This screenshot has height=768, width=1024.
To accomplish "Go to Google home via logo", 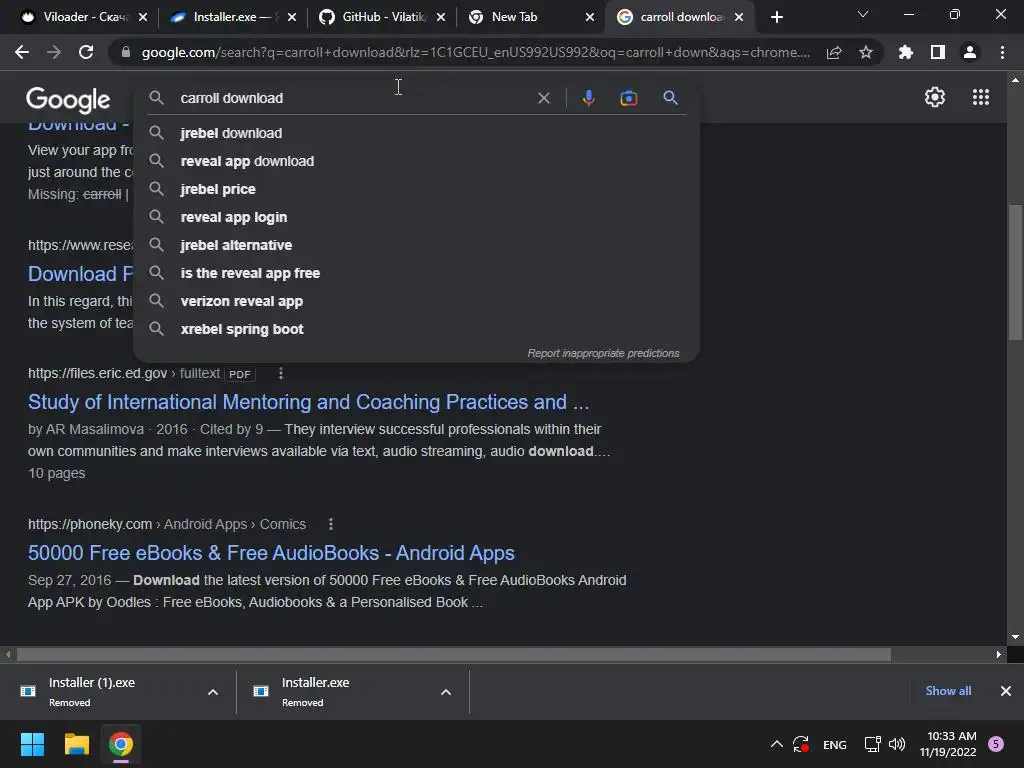I will pos(68,99).
